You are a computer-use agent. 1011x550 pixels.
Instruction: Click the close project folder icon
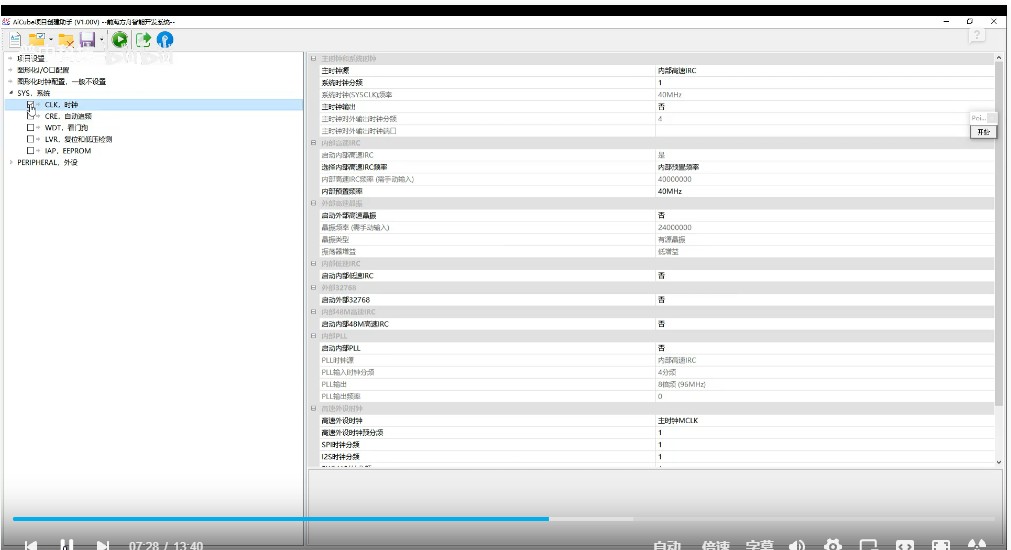click(66, 40)
